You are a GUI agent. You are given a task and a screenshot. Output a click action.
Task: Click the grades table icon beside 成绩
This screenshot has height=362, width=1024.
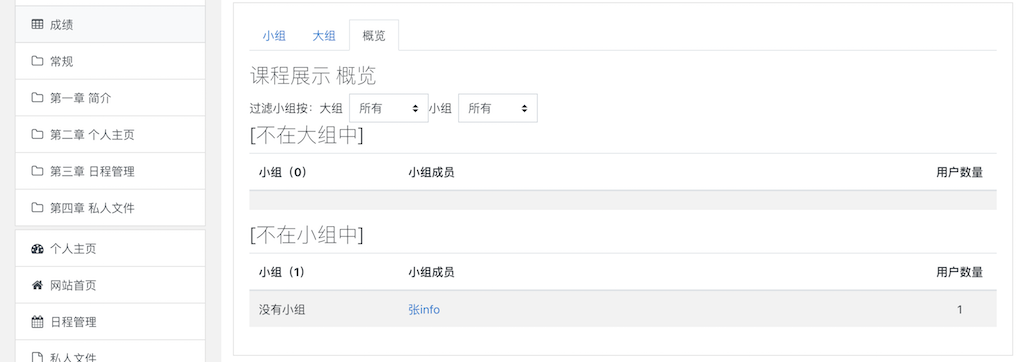(37, 25)
